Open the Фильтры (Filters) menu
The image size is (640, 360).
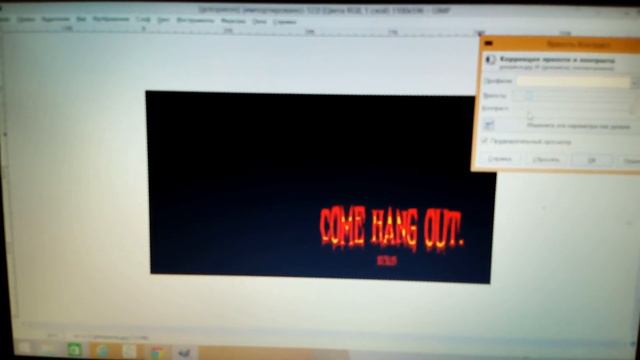tap(233, 21)
